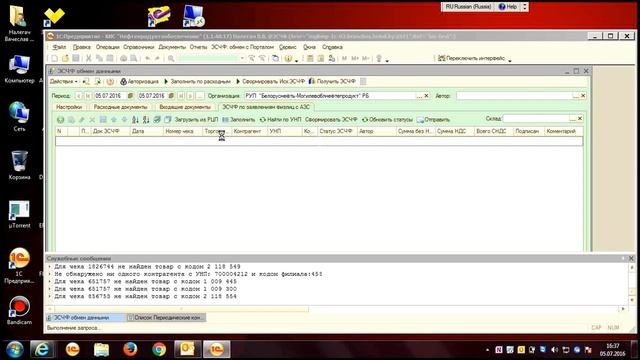Screen dimensions: 640x360
Task: Click the Sort ascending icon
Action: tap(135, 120)
